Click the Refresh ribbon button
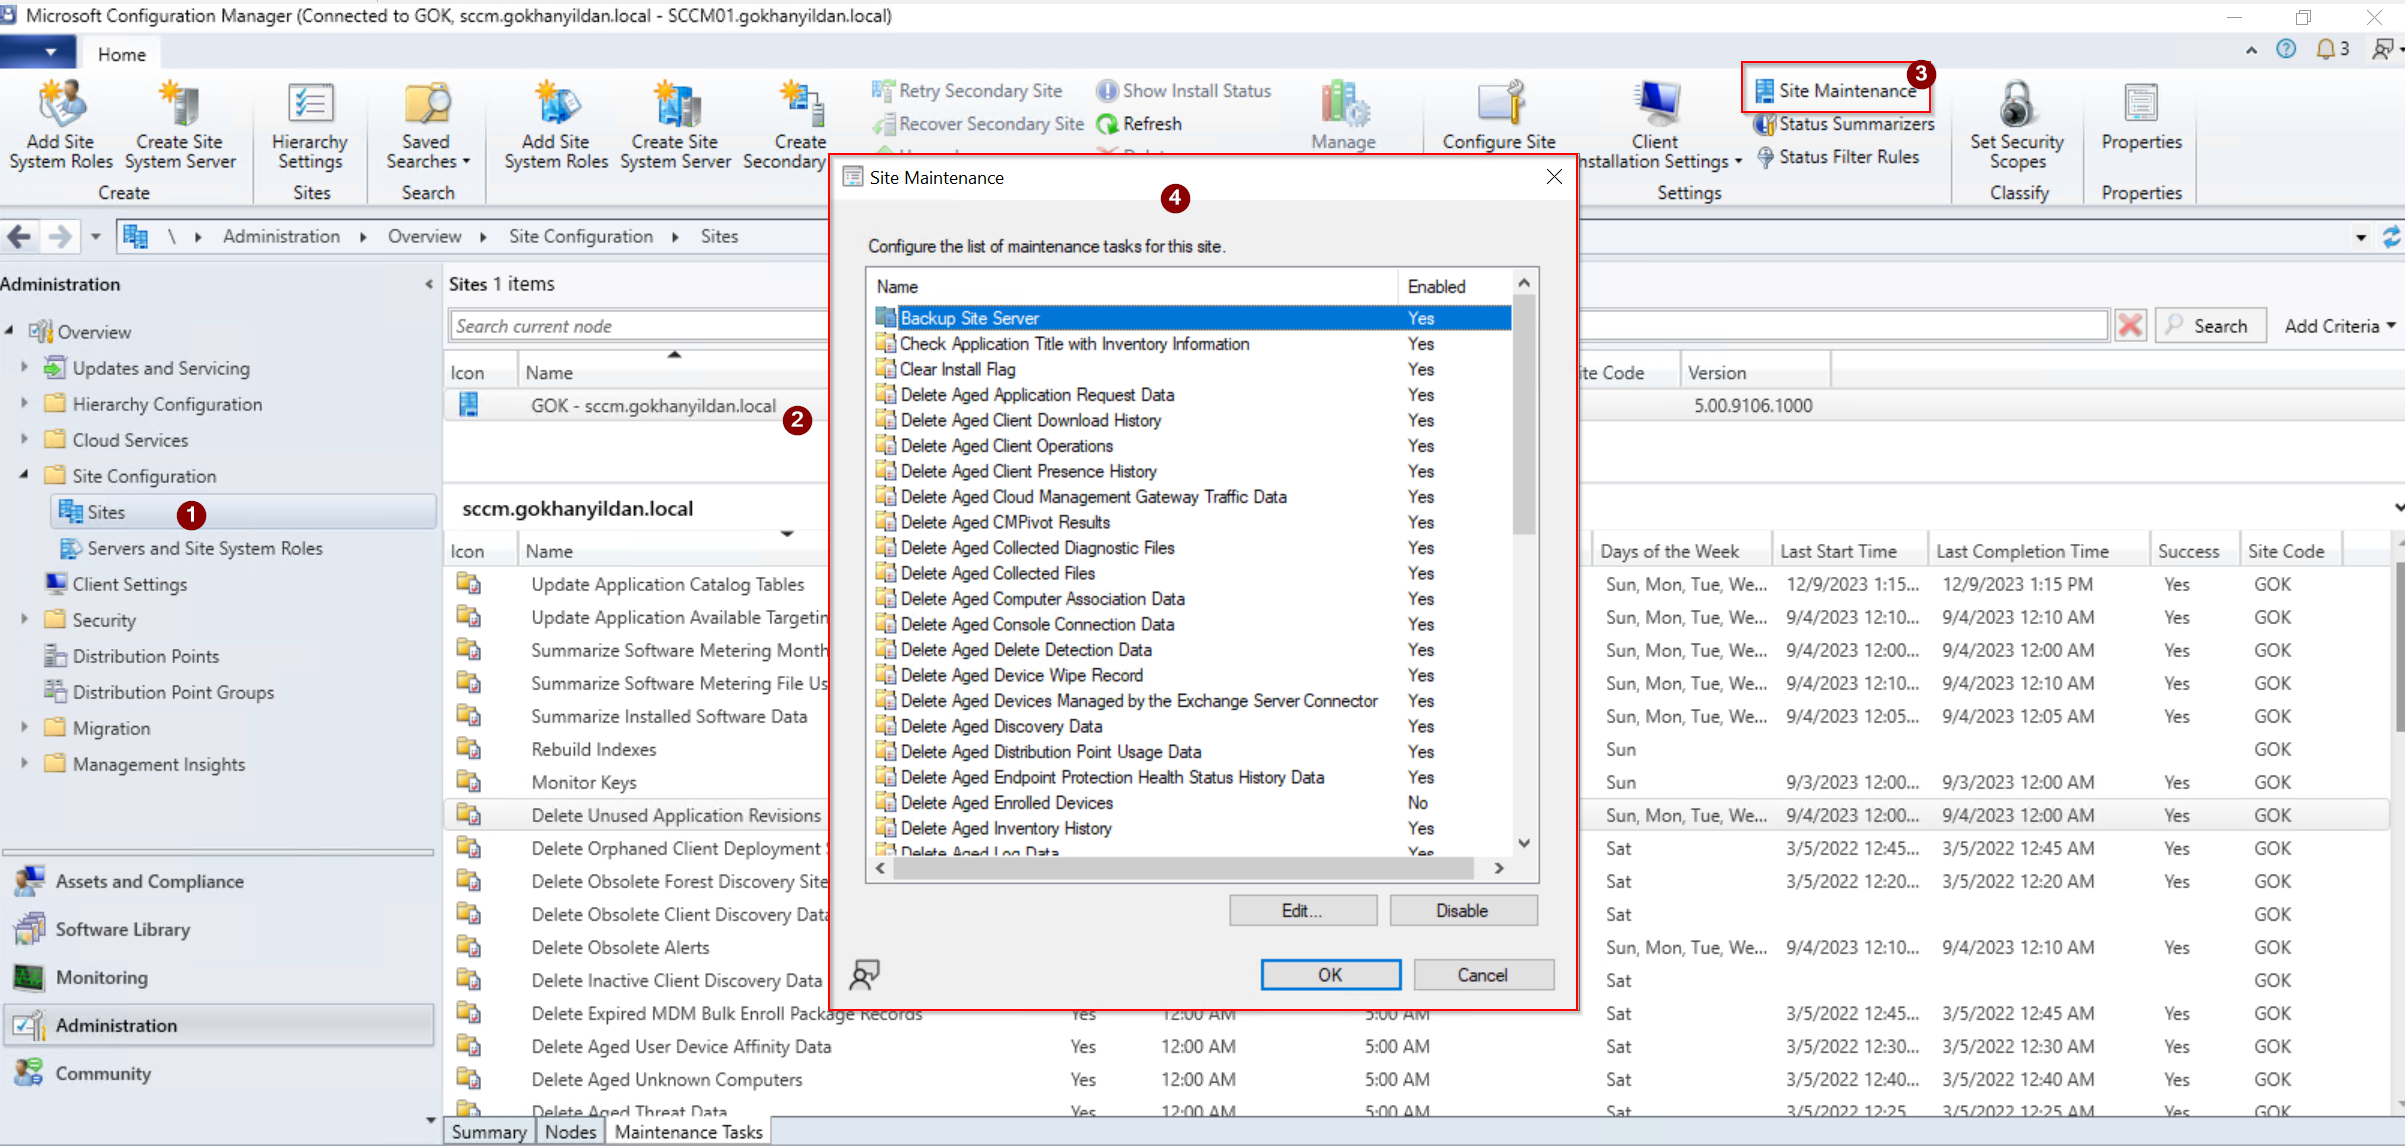 pos(1139,124)
